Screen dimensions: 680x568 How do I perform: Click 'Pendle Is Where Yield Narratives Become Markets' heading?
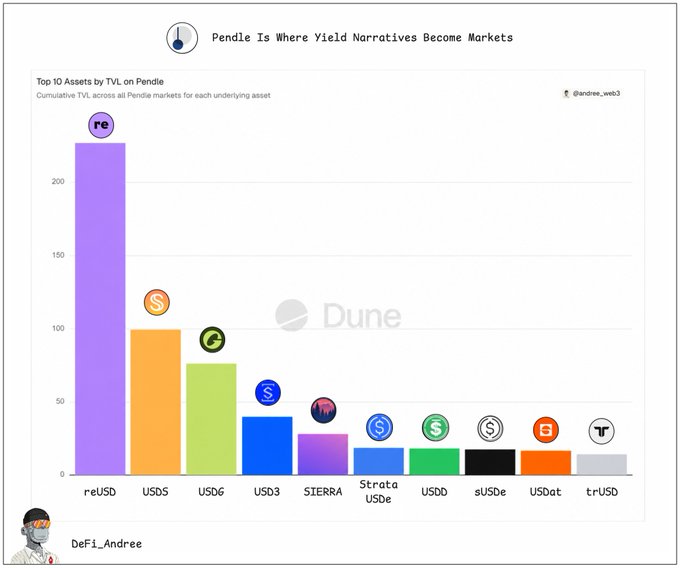point(362,38)
